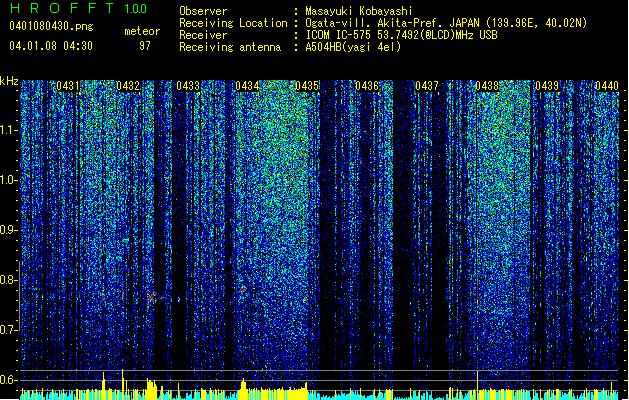Screen dimensions: 629x400
Task: Click the Ogata-vill. Akita-Pref. JAPAN location value
Action: [x=446, y=23]
